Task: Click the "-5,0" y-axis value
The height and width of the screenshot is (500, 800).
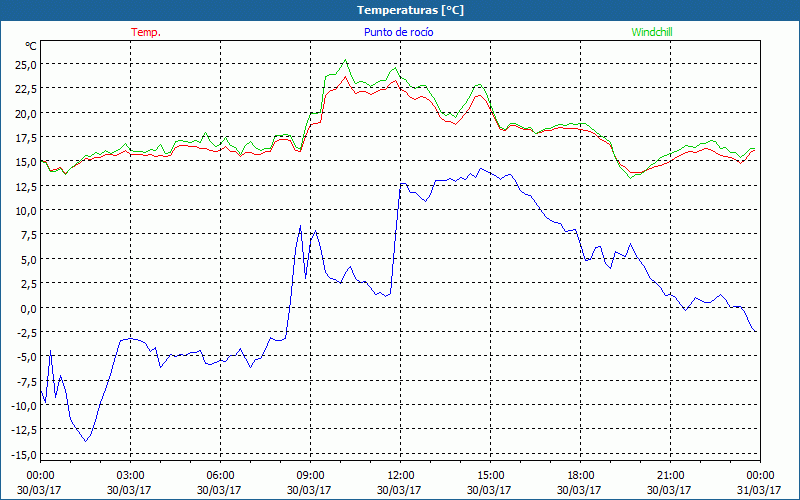Action: pos(28,357)
